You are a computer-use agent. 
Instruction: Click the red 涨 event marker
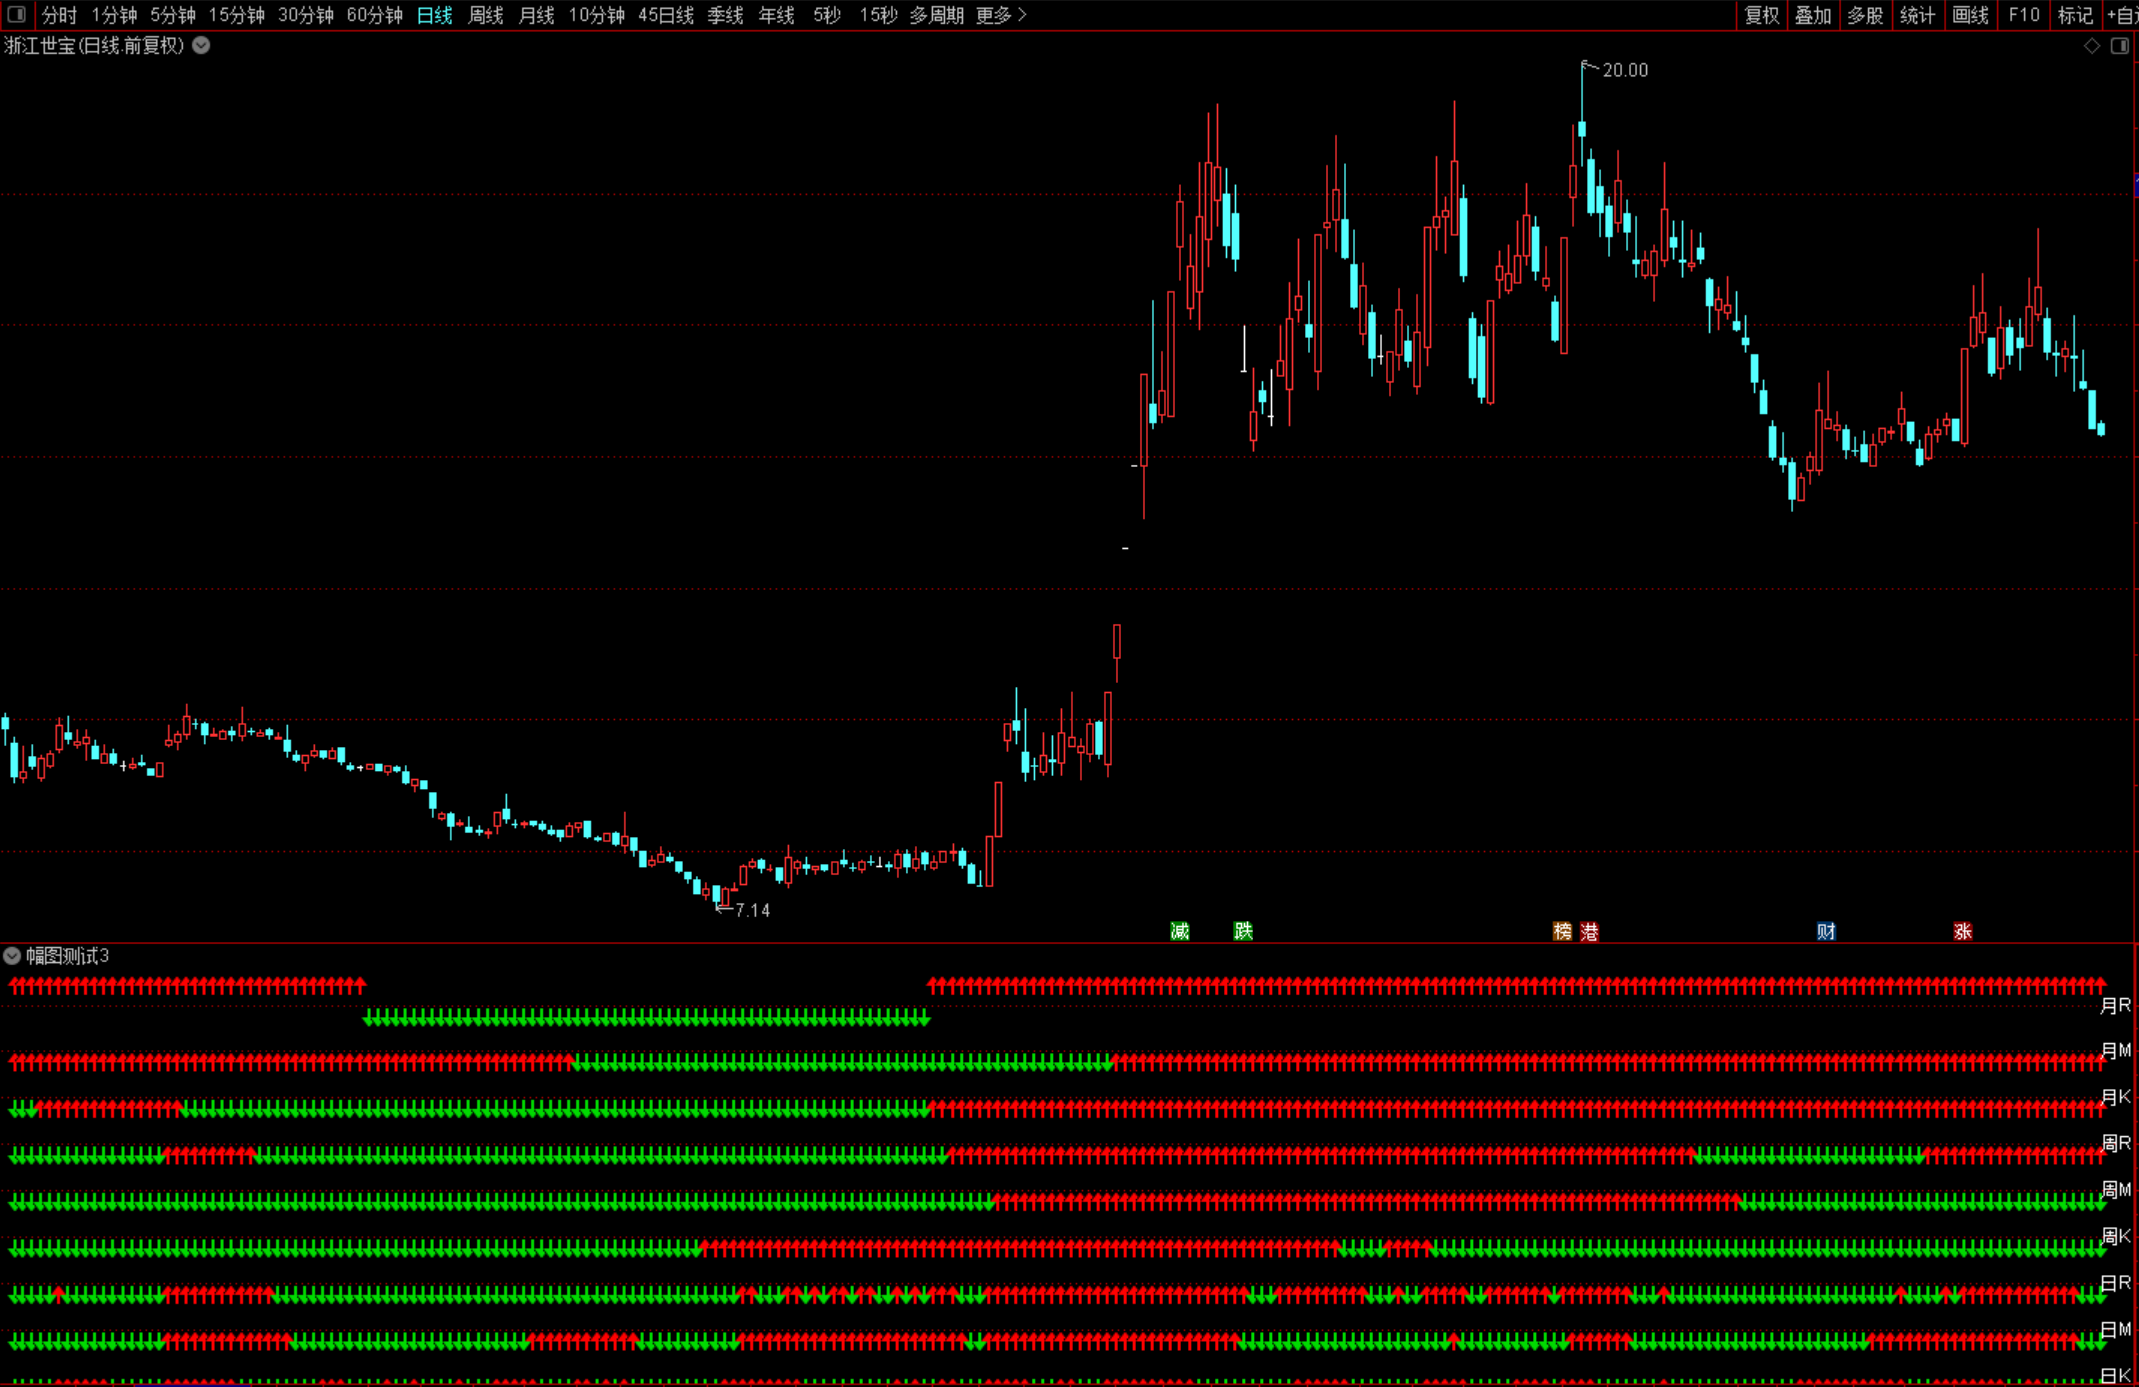[1962, 932]
